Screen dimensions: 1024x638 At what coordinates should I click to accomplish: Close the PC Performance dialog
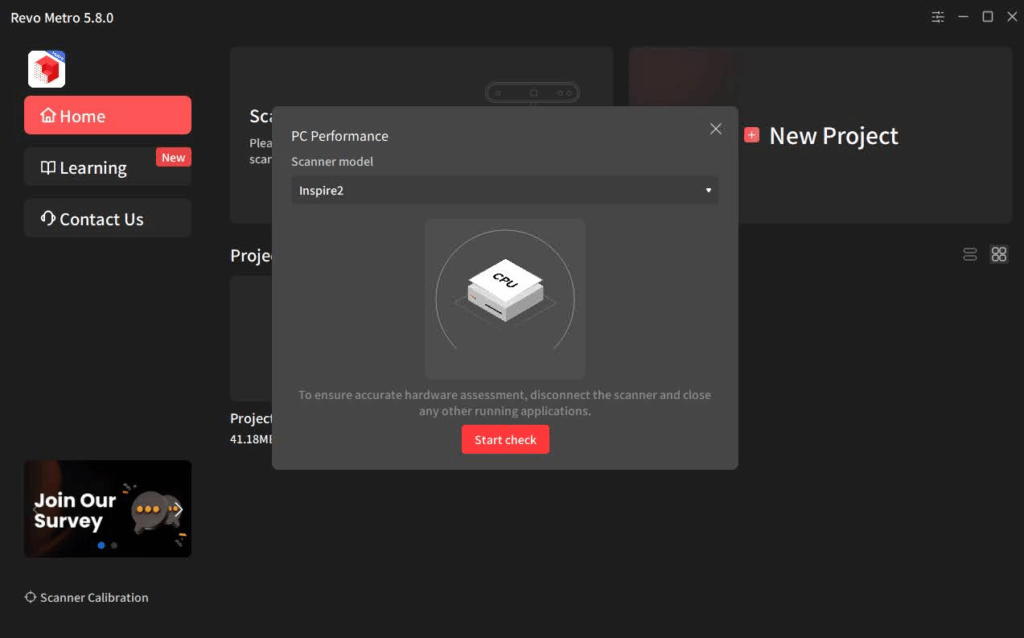point(715,129)
